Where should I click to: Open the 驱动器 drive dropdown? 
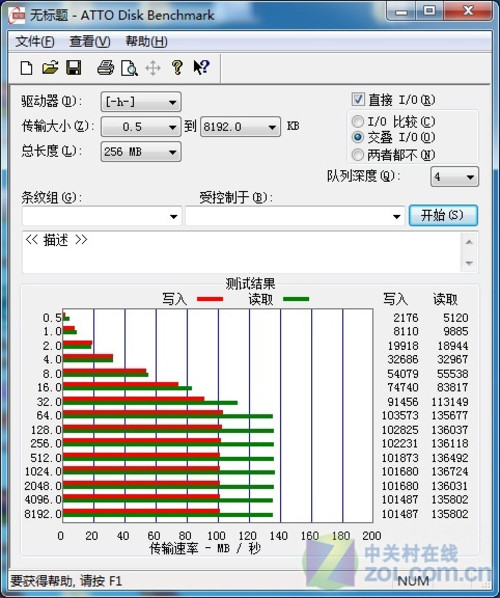click(x=141, y=102)
